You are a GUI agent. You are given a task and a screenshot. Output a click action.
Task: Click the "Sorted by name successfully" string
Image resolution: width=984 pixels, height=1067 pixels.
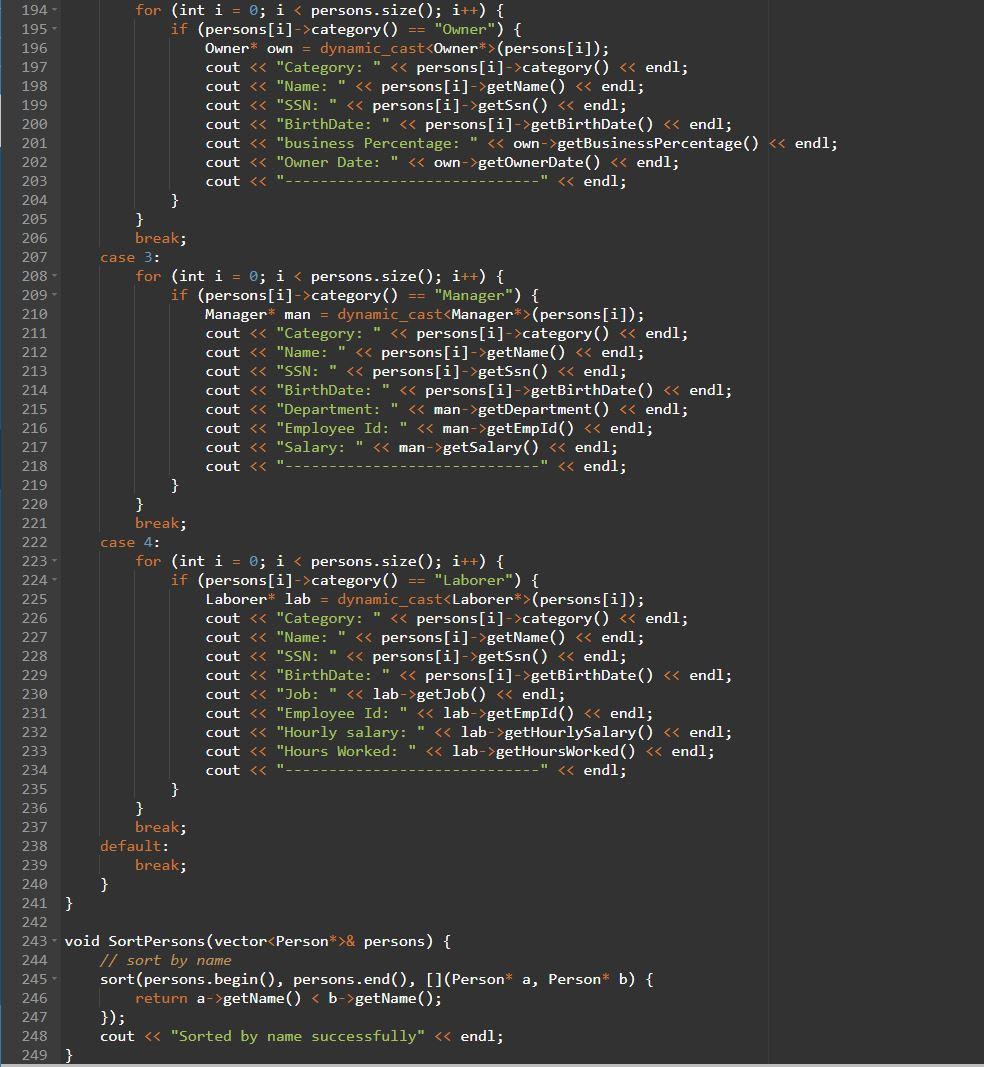pyautogui.click(x=297, y=1036)
